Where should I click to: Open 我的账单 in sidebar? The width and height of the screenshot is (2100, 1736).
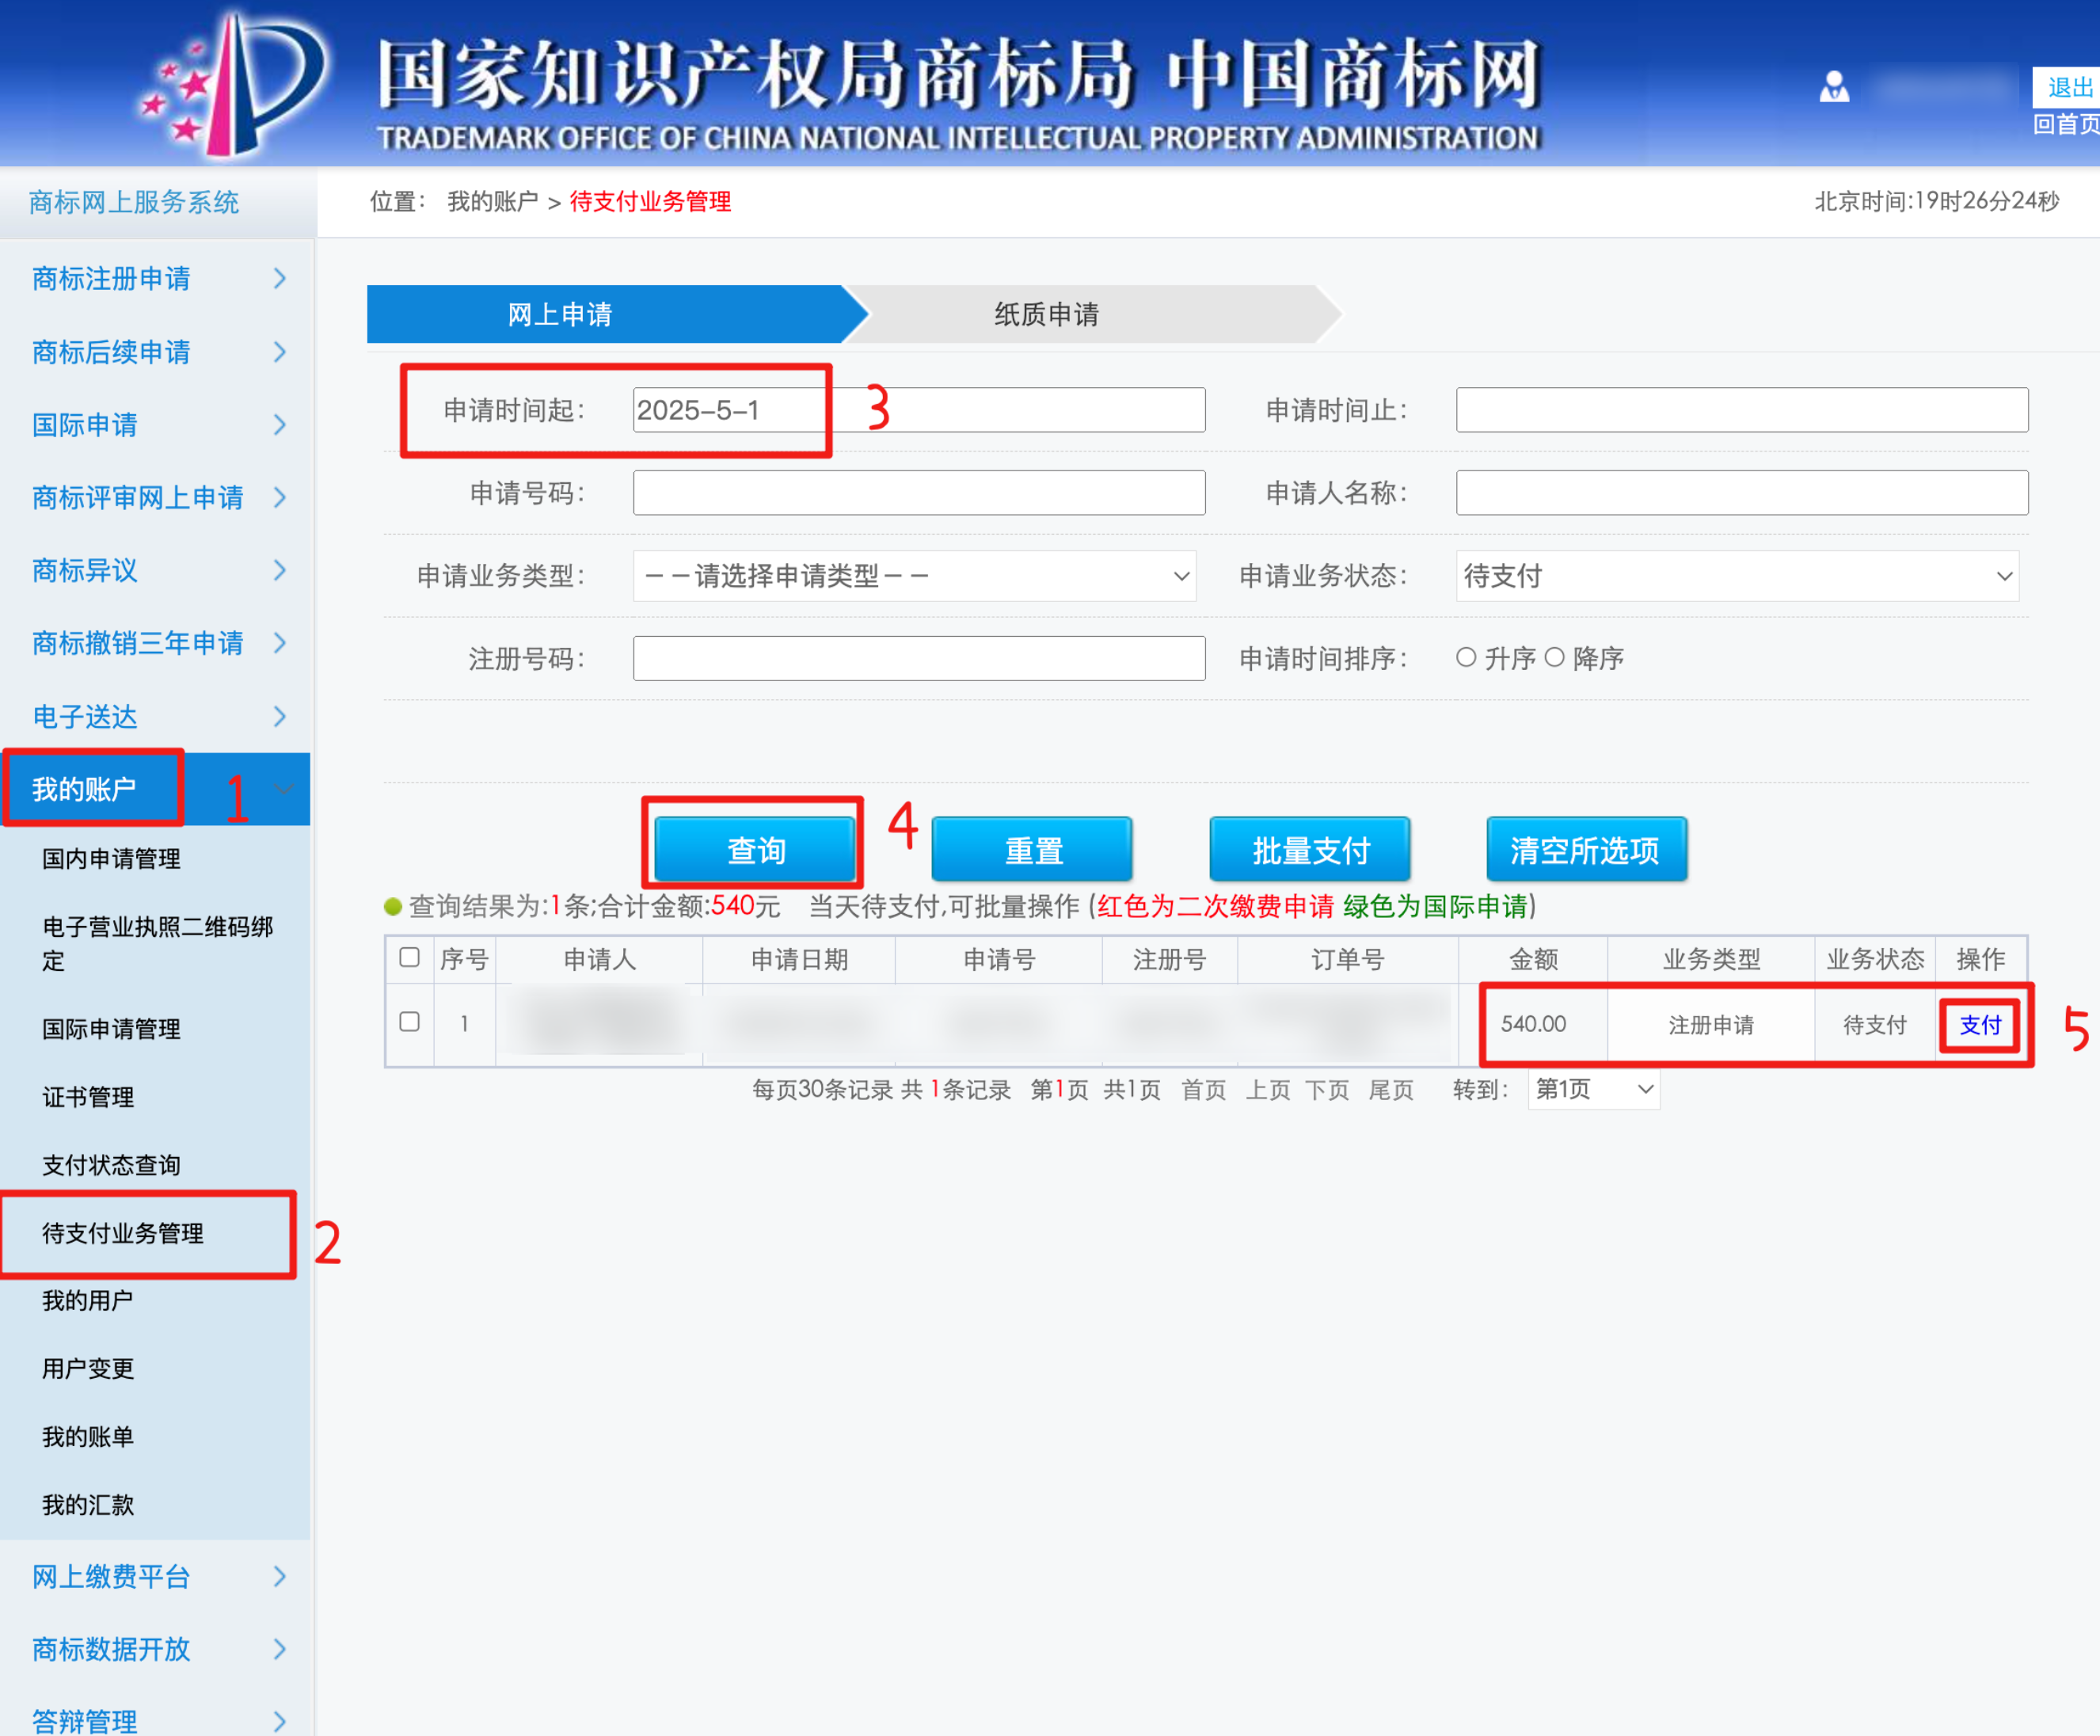[x=88, y=1437]
